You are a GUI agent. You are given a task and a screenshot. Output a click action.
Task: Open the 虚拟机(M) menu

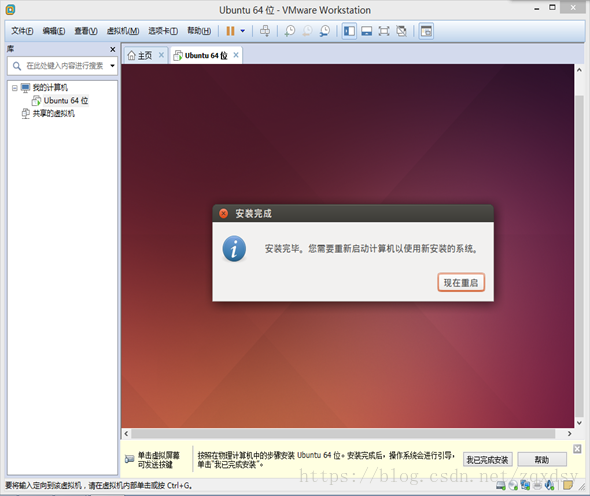(123, 31)
